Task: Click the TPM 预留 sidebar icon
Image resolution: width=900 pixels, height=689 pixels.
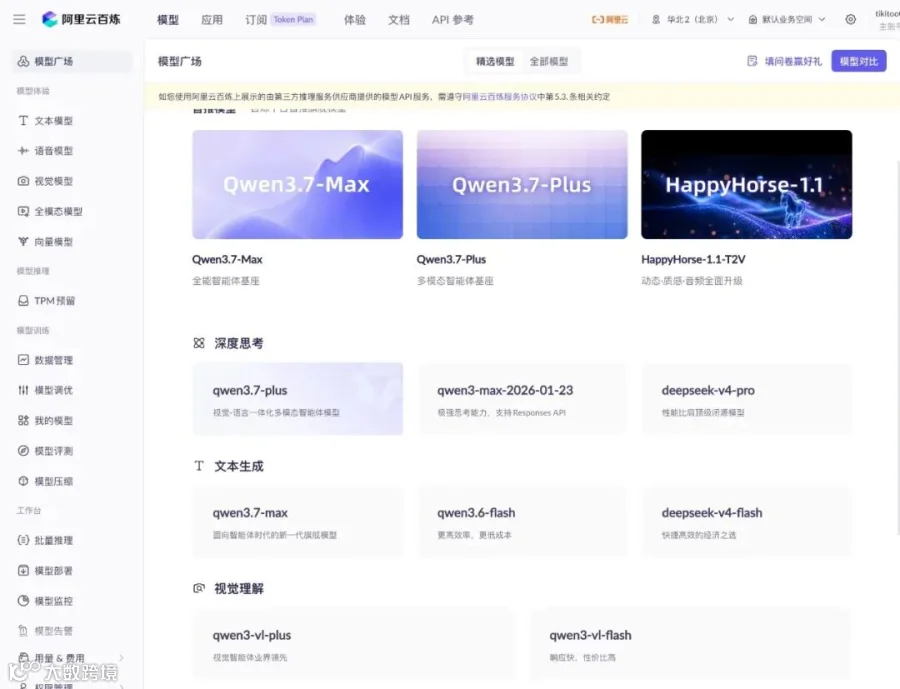Action: tap(23, 301)
